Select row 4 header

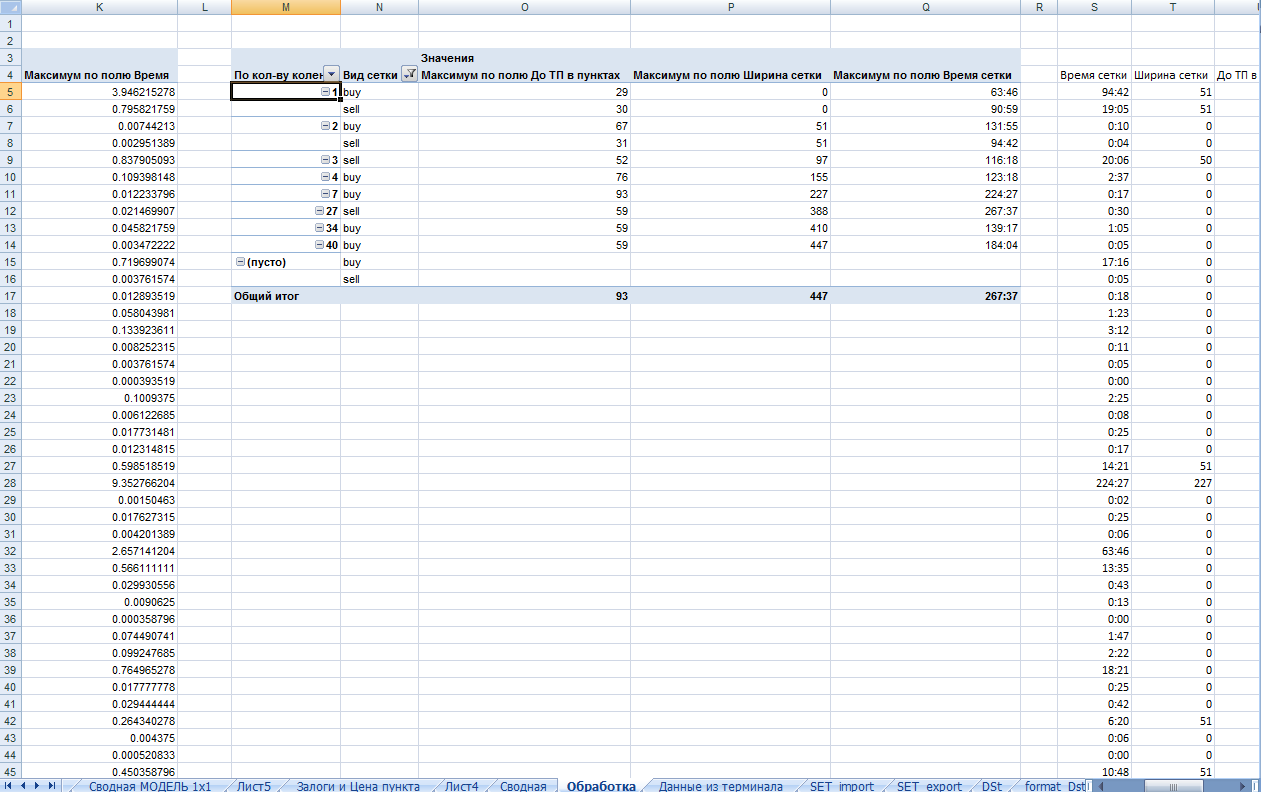click(10, 75)
